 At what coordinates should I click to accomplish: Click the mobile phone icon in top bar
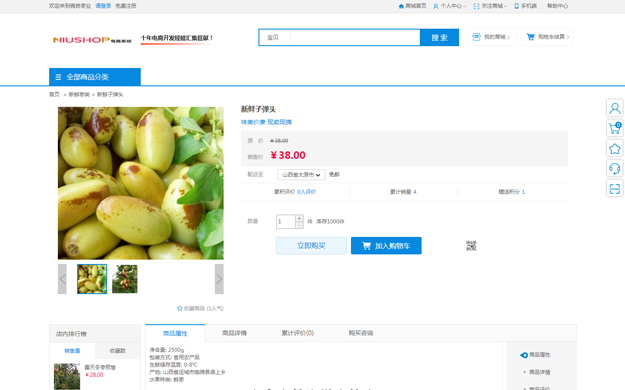pyautogui.click(x=517, y=6)
